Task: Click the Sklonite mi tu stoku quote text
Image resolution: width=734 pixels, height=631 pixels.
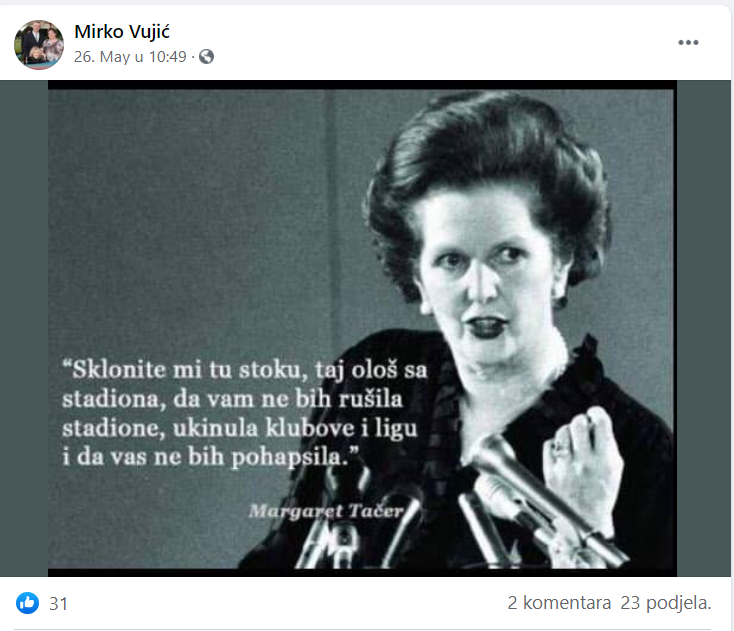Action: point(244,413)
